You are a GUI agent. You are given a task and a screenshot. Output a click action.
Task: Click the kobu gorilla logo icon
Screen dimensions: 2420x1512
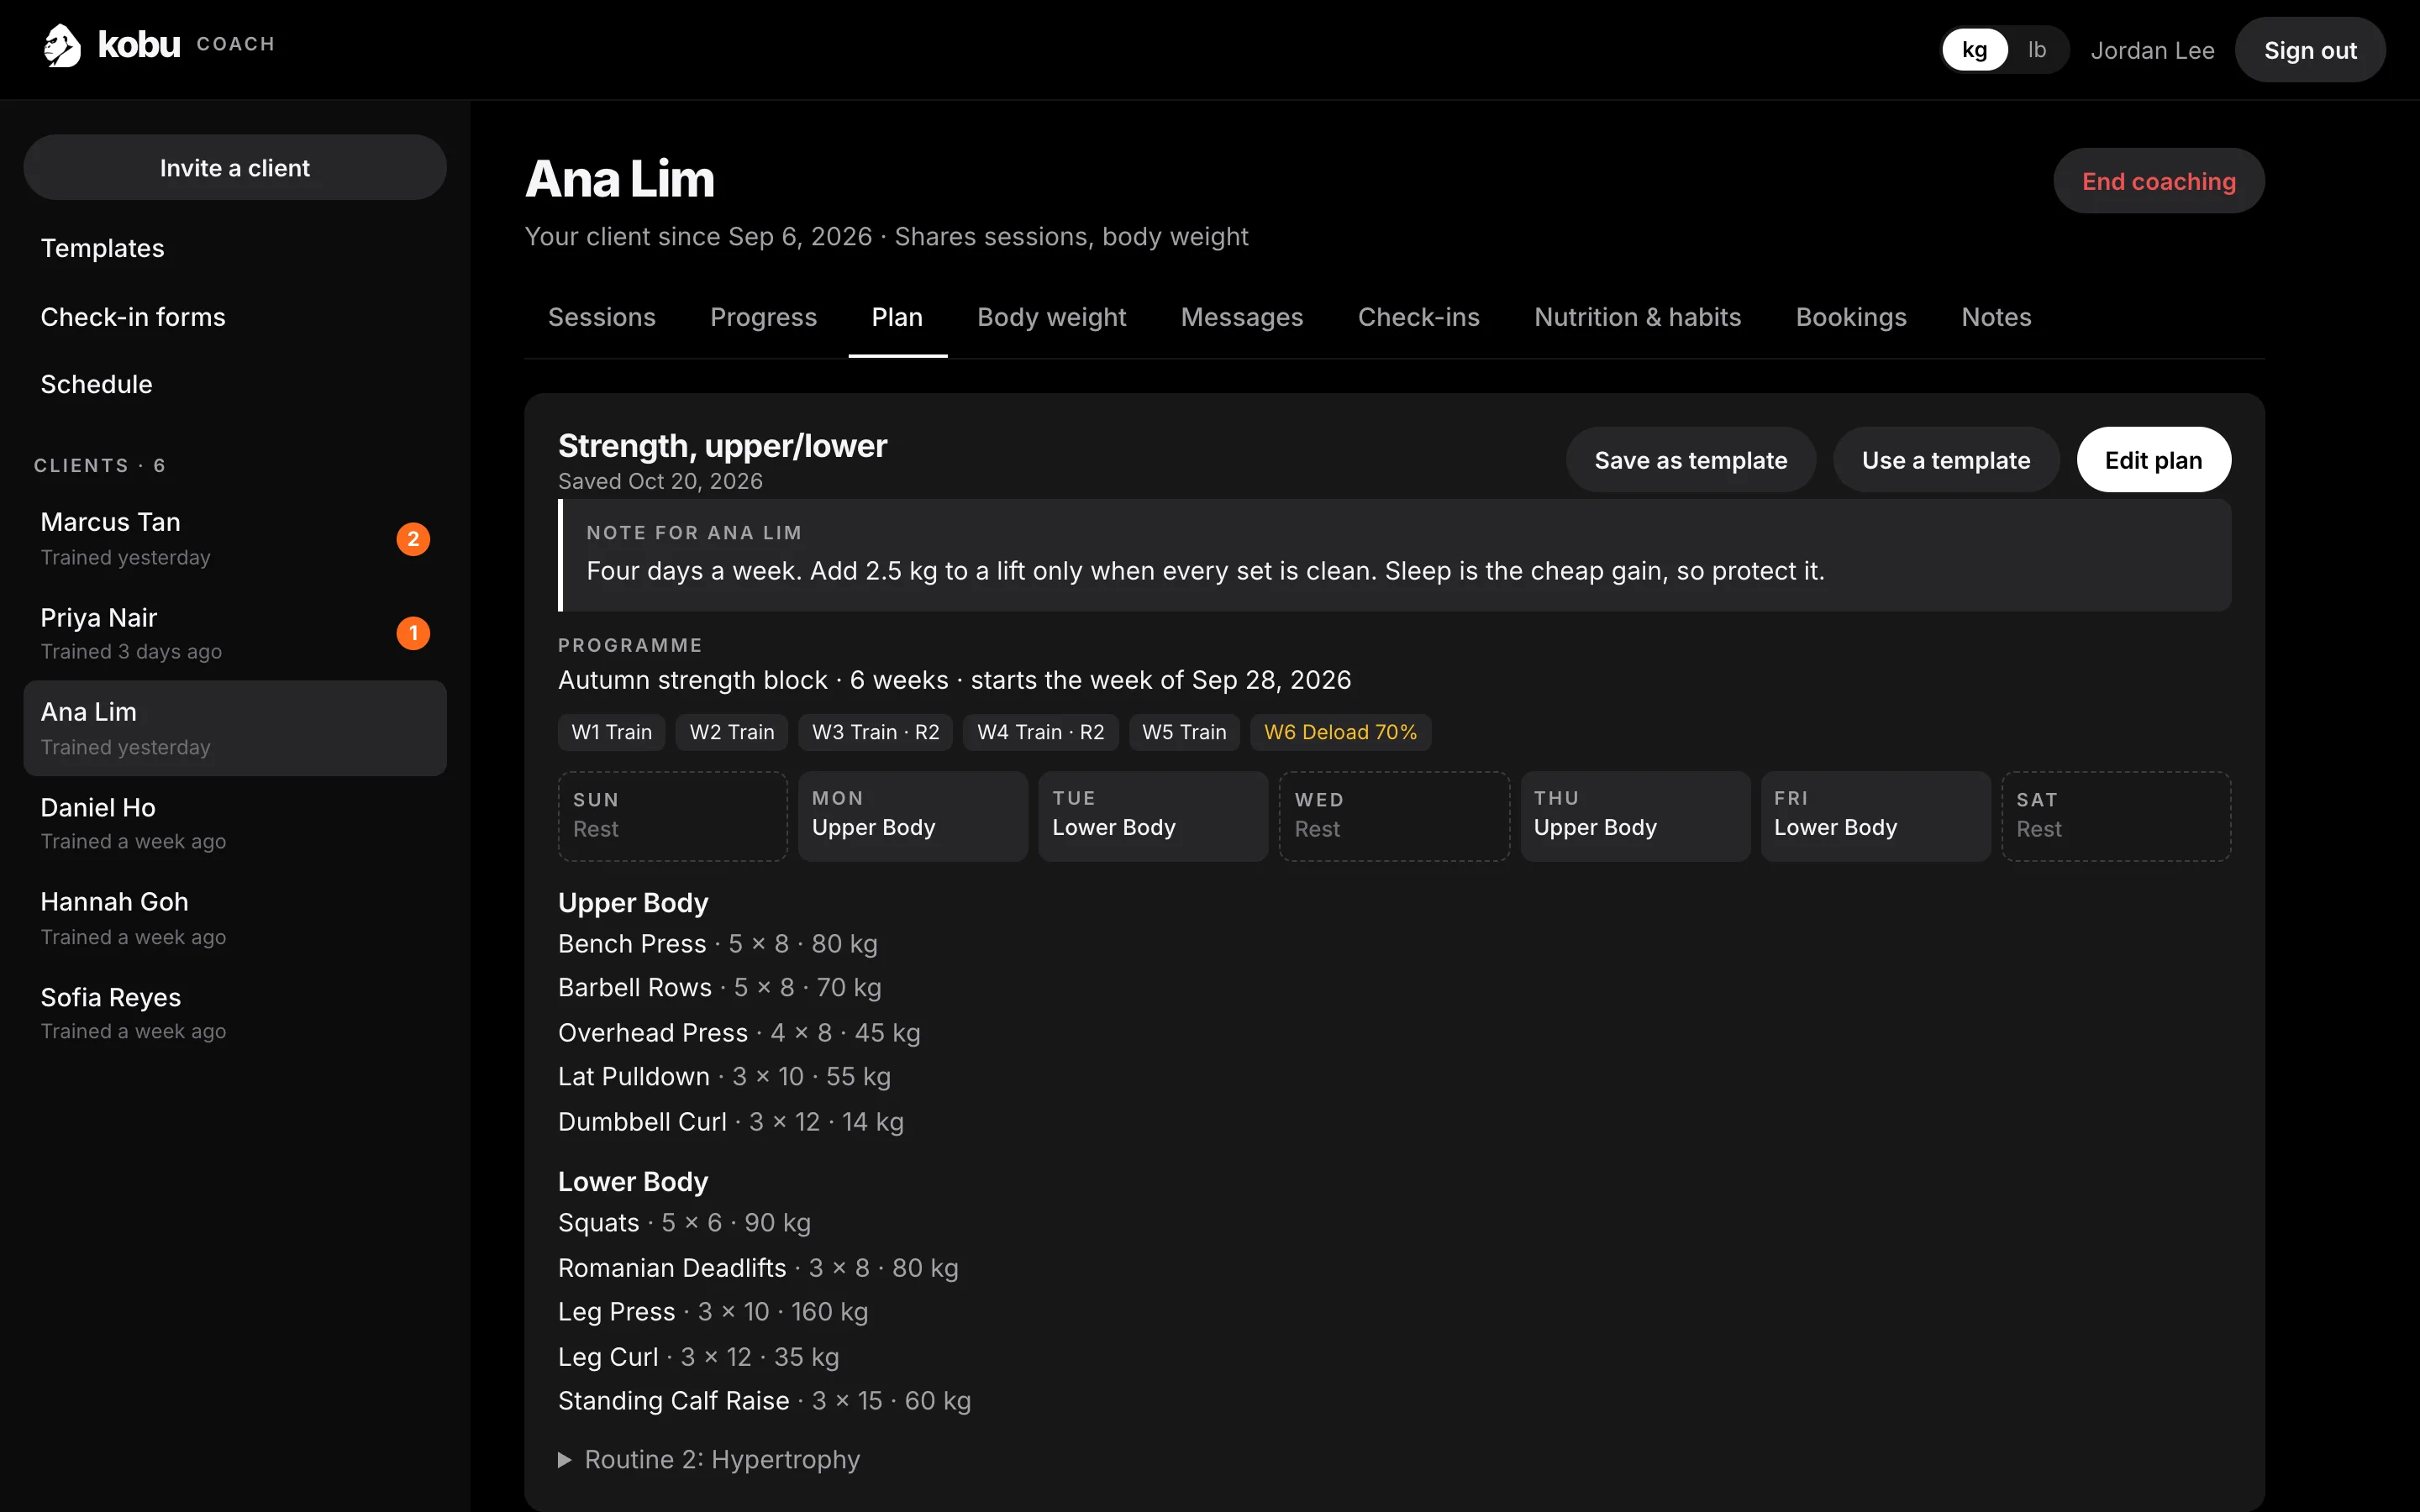(62, 46)
